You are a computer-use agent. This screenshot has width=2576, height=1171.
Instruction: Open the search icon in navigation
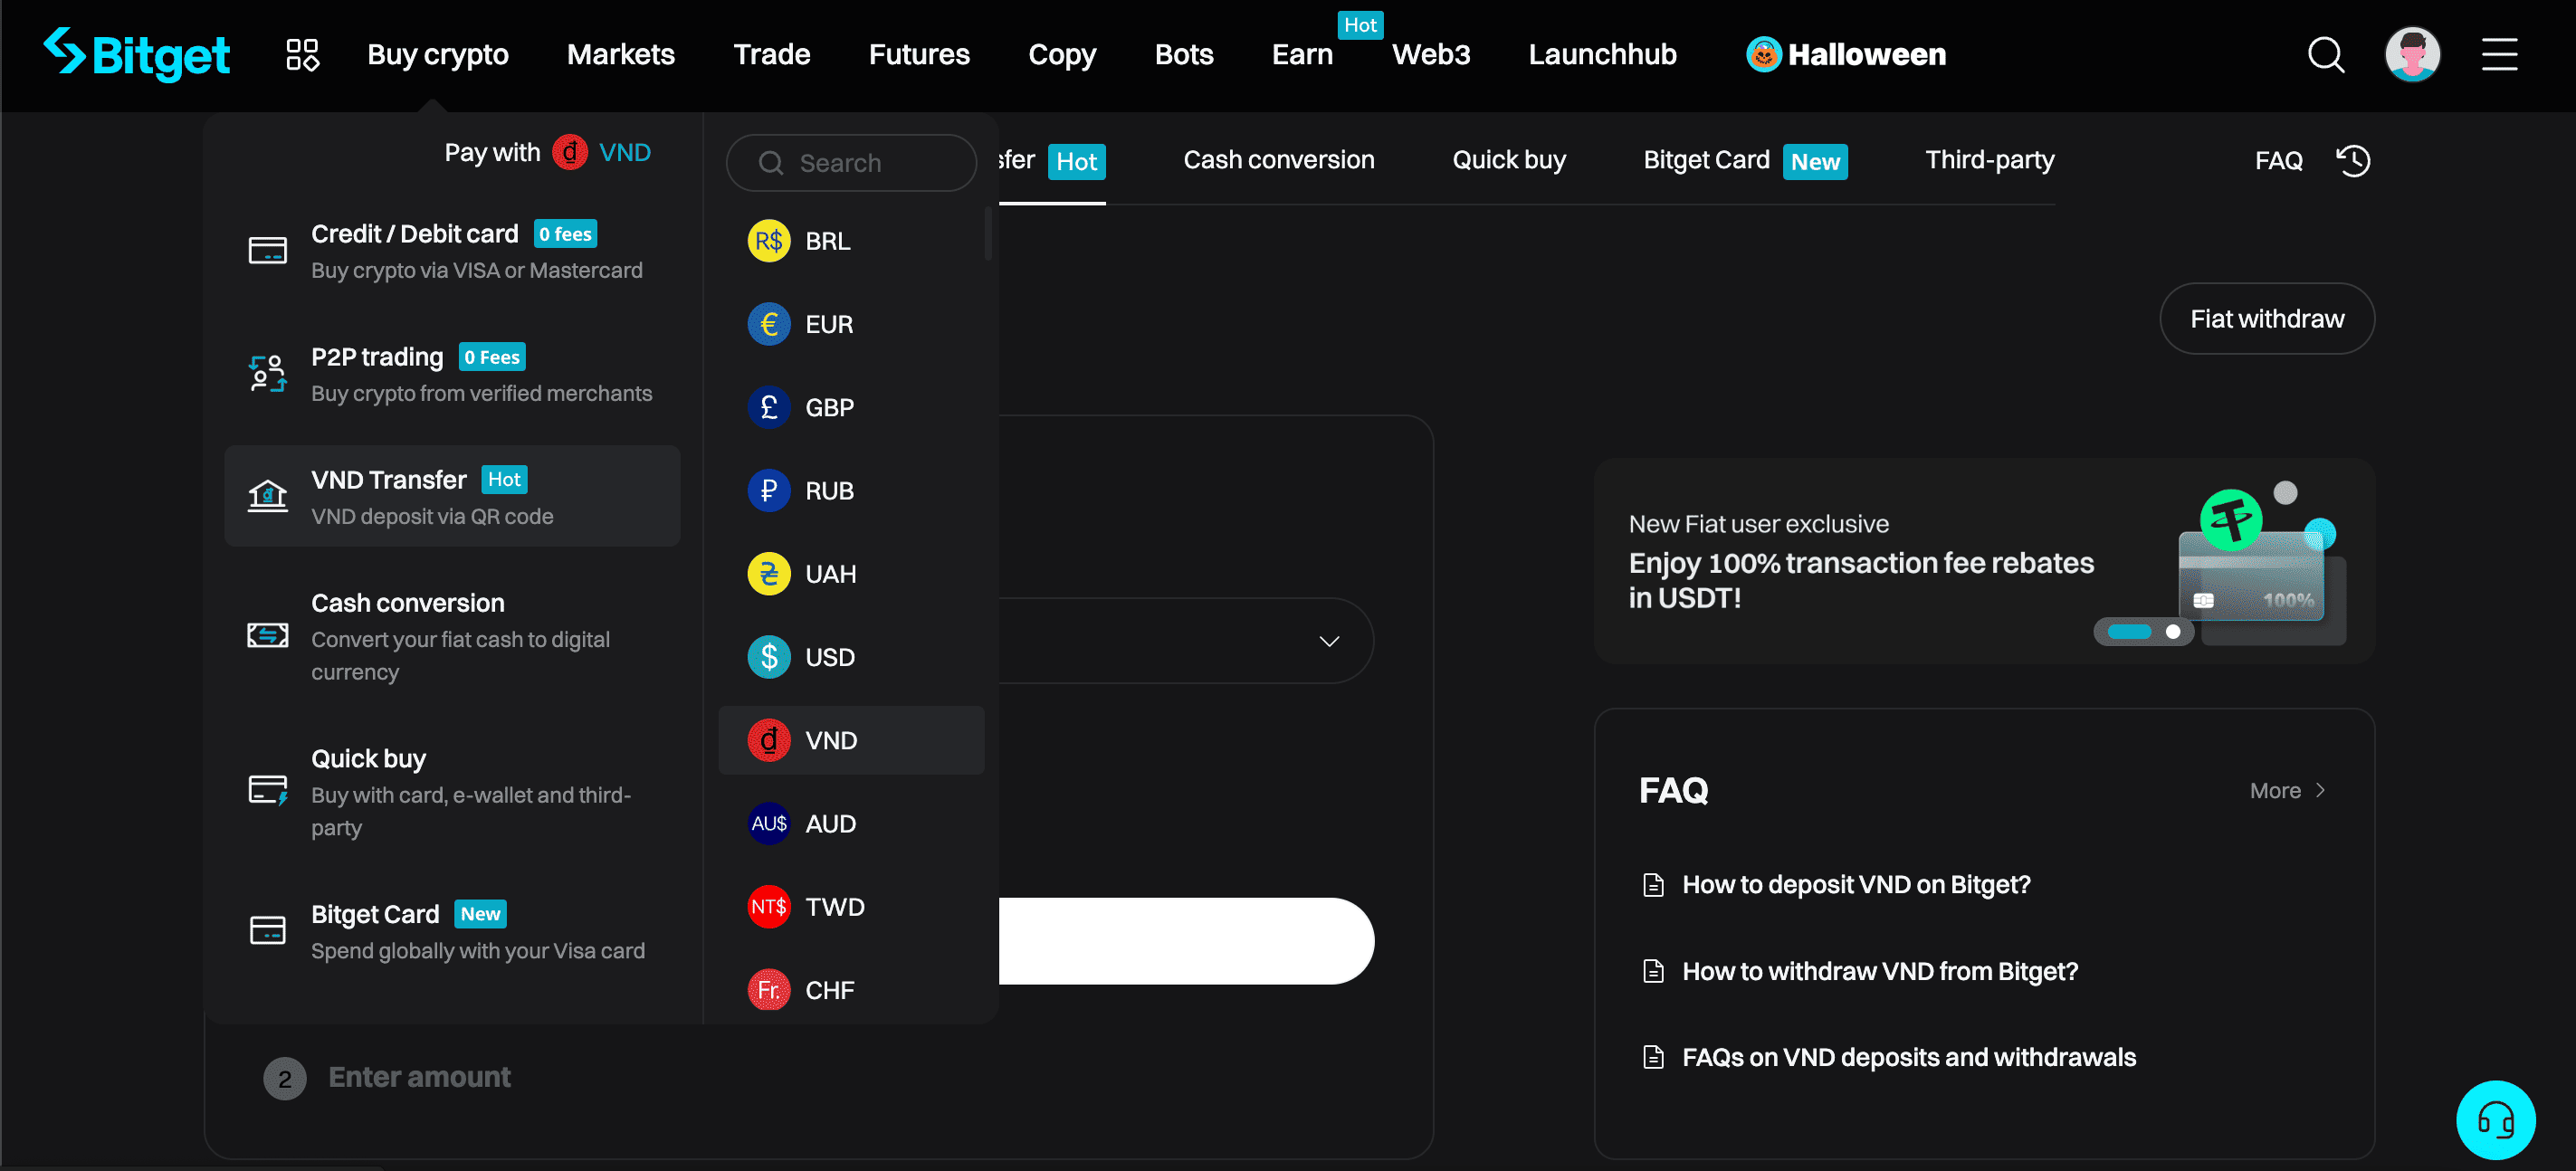[2326, 54]
